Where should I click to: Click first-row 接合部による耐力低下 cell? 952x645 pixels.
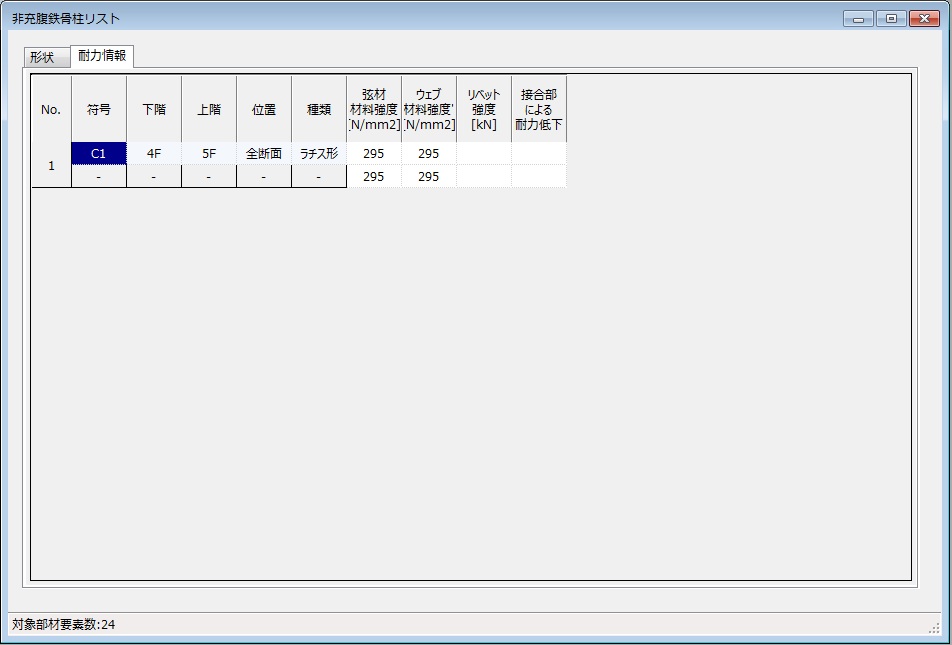pos(539,154)
